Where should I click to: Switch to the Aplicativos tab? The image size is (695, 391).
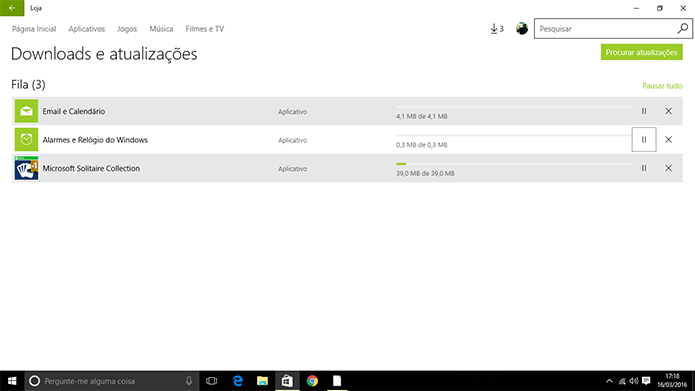(x=86, y=29)
